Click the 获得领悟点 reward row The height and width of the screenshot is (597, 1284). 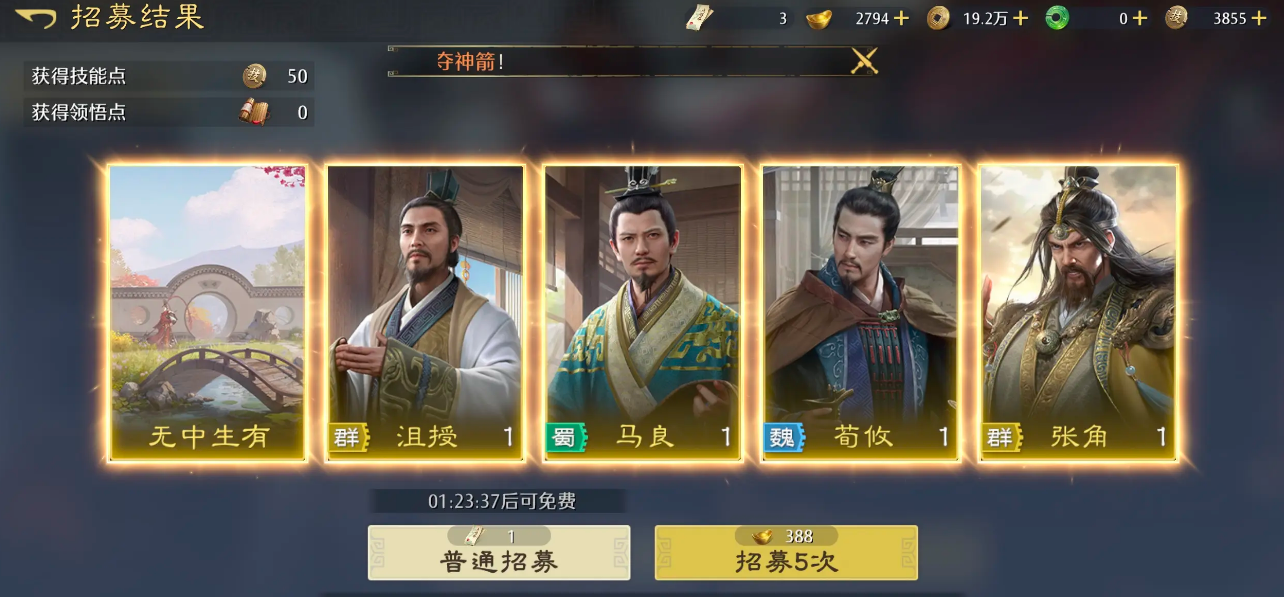(169, 112)
